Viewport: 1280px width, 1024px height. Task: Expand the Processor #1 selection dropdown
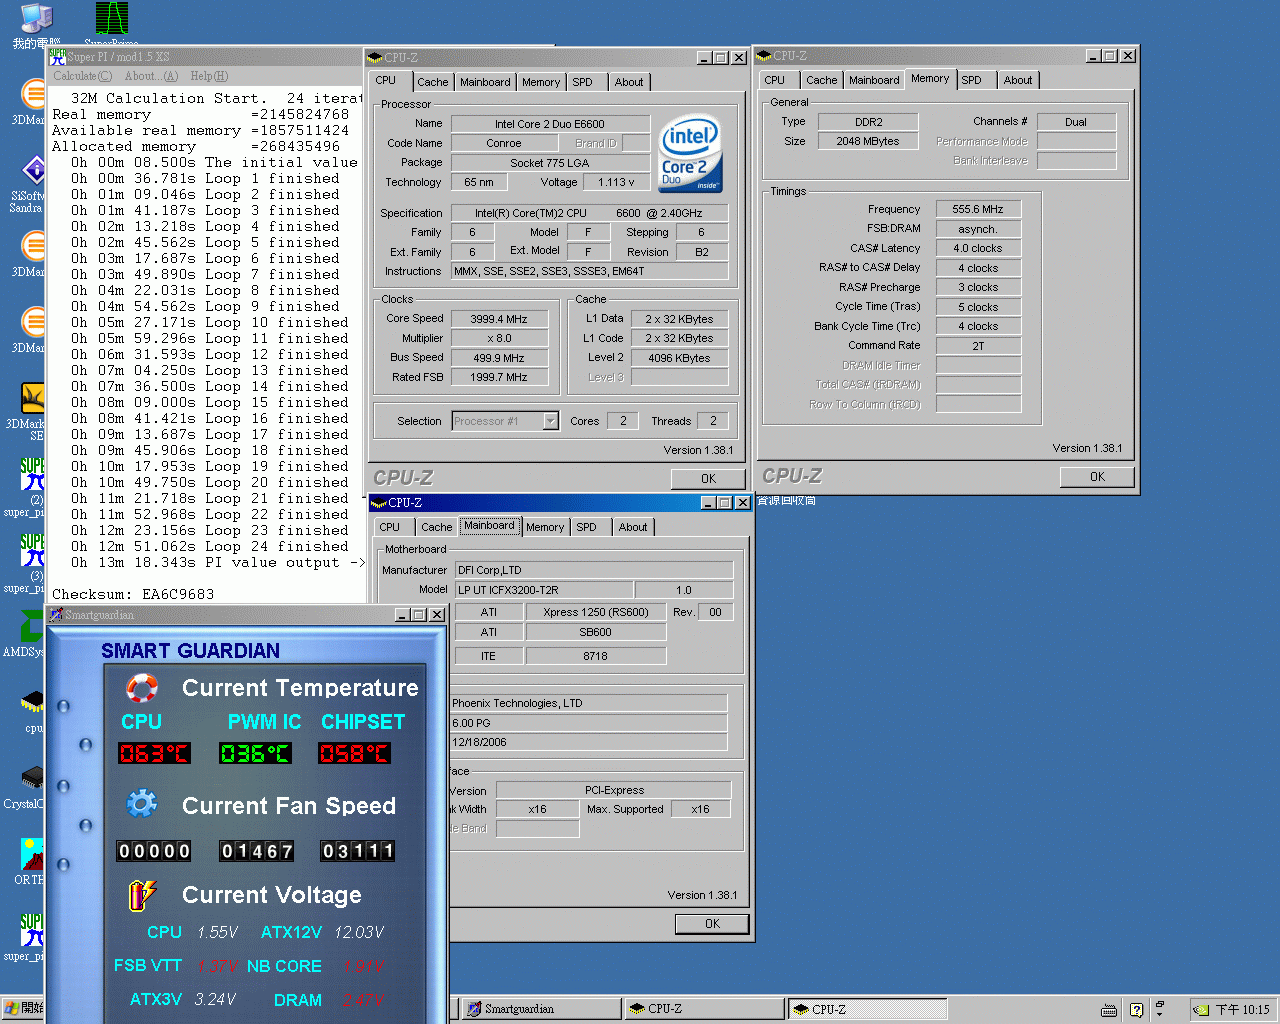click(550, 421)
